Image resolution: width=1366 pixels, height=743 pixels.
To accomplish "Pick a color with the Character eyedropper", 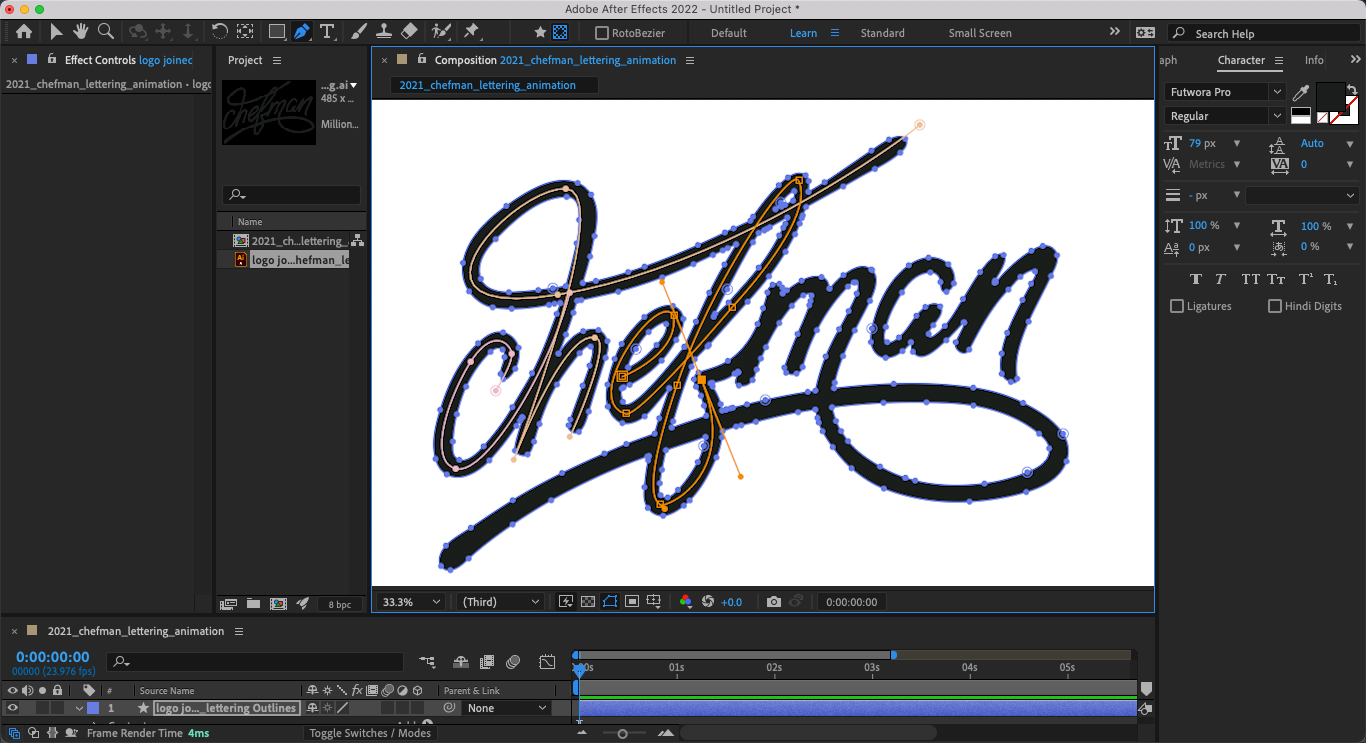I will pos(1300,93).
